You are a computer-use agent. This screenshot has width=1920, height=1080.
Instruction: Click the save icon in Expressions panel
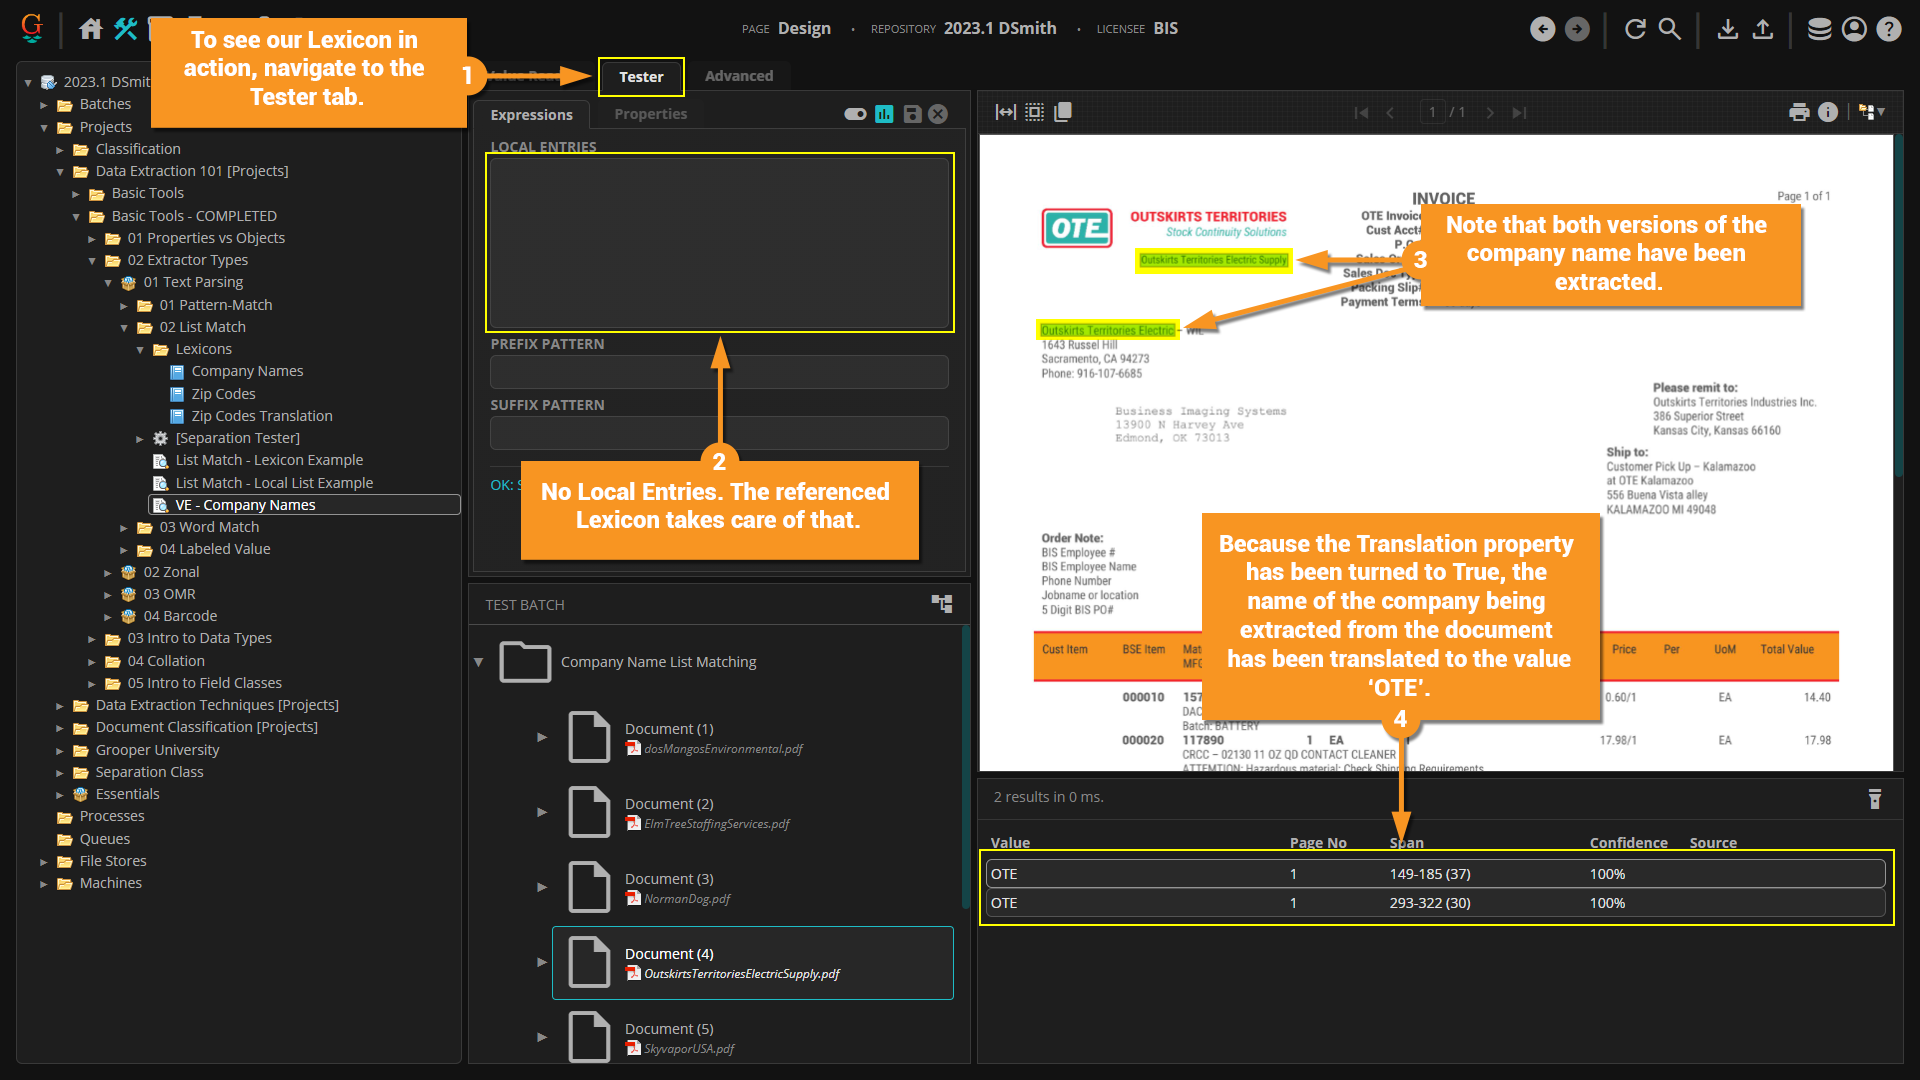point(912,114)
